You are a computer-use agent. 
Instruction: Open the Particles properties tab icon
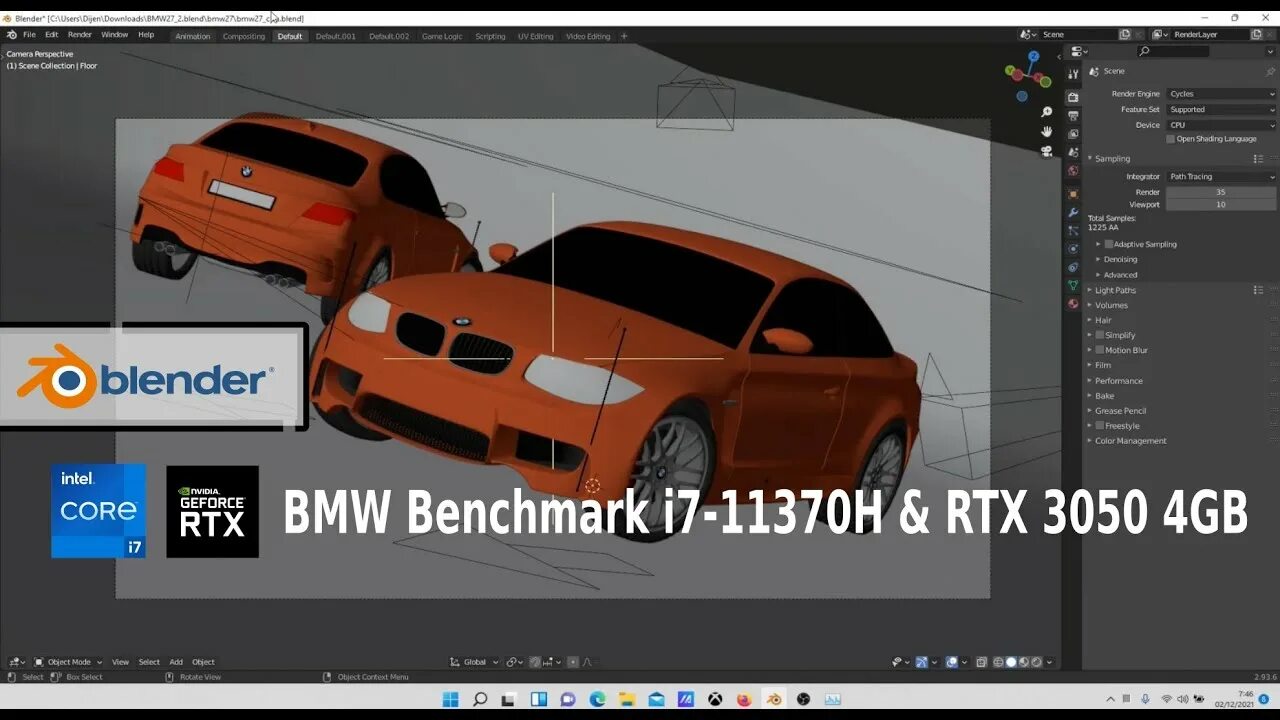coord(1073,230)
